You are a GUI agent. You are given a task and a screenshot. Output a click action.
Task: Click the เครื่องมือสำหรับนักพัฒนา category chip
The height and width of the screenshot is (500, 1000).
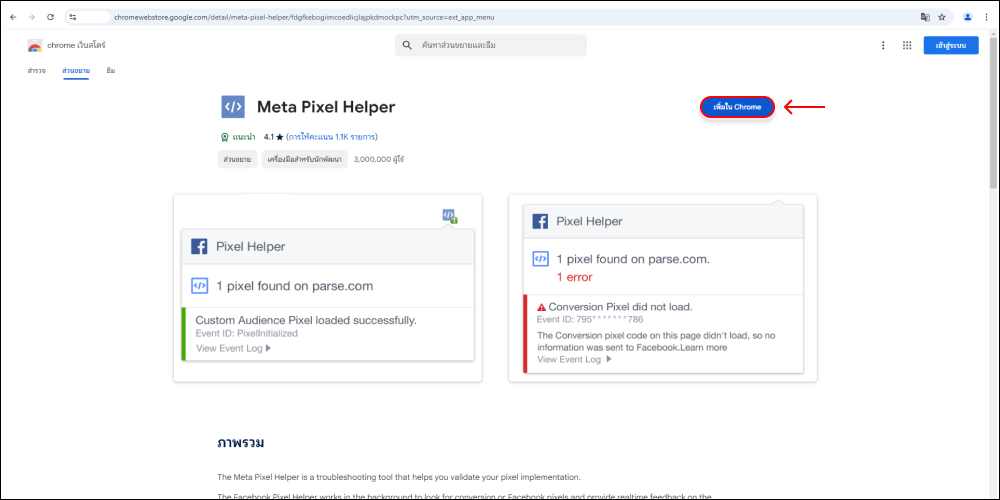click(x=304, y=159)
